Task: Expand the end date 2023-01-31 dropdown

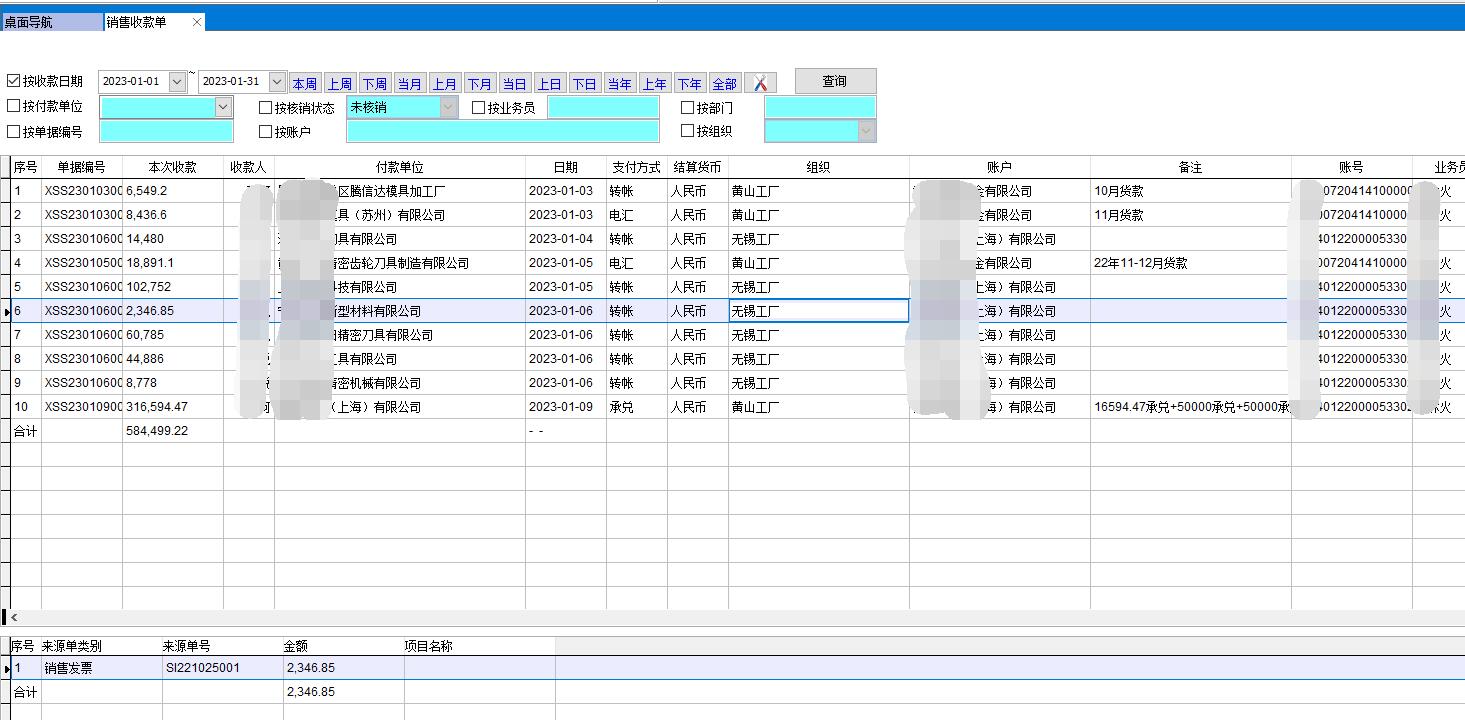Action: pyautogui.click(x=277, y=82)
